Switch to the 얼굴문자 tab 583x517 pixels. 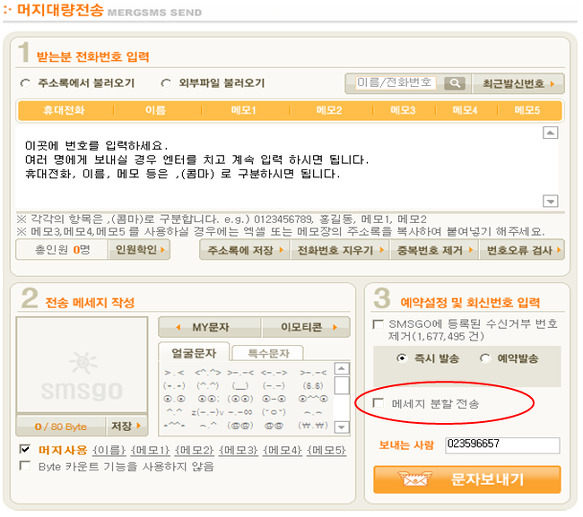coord(194,353)
